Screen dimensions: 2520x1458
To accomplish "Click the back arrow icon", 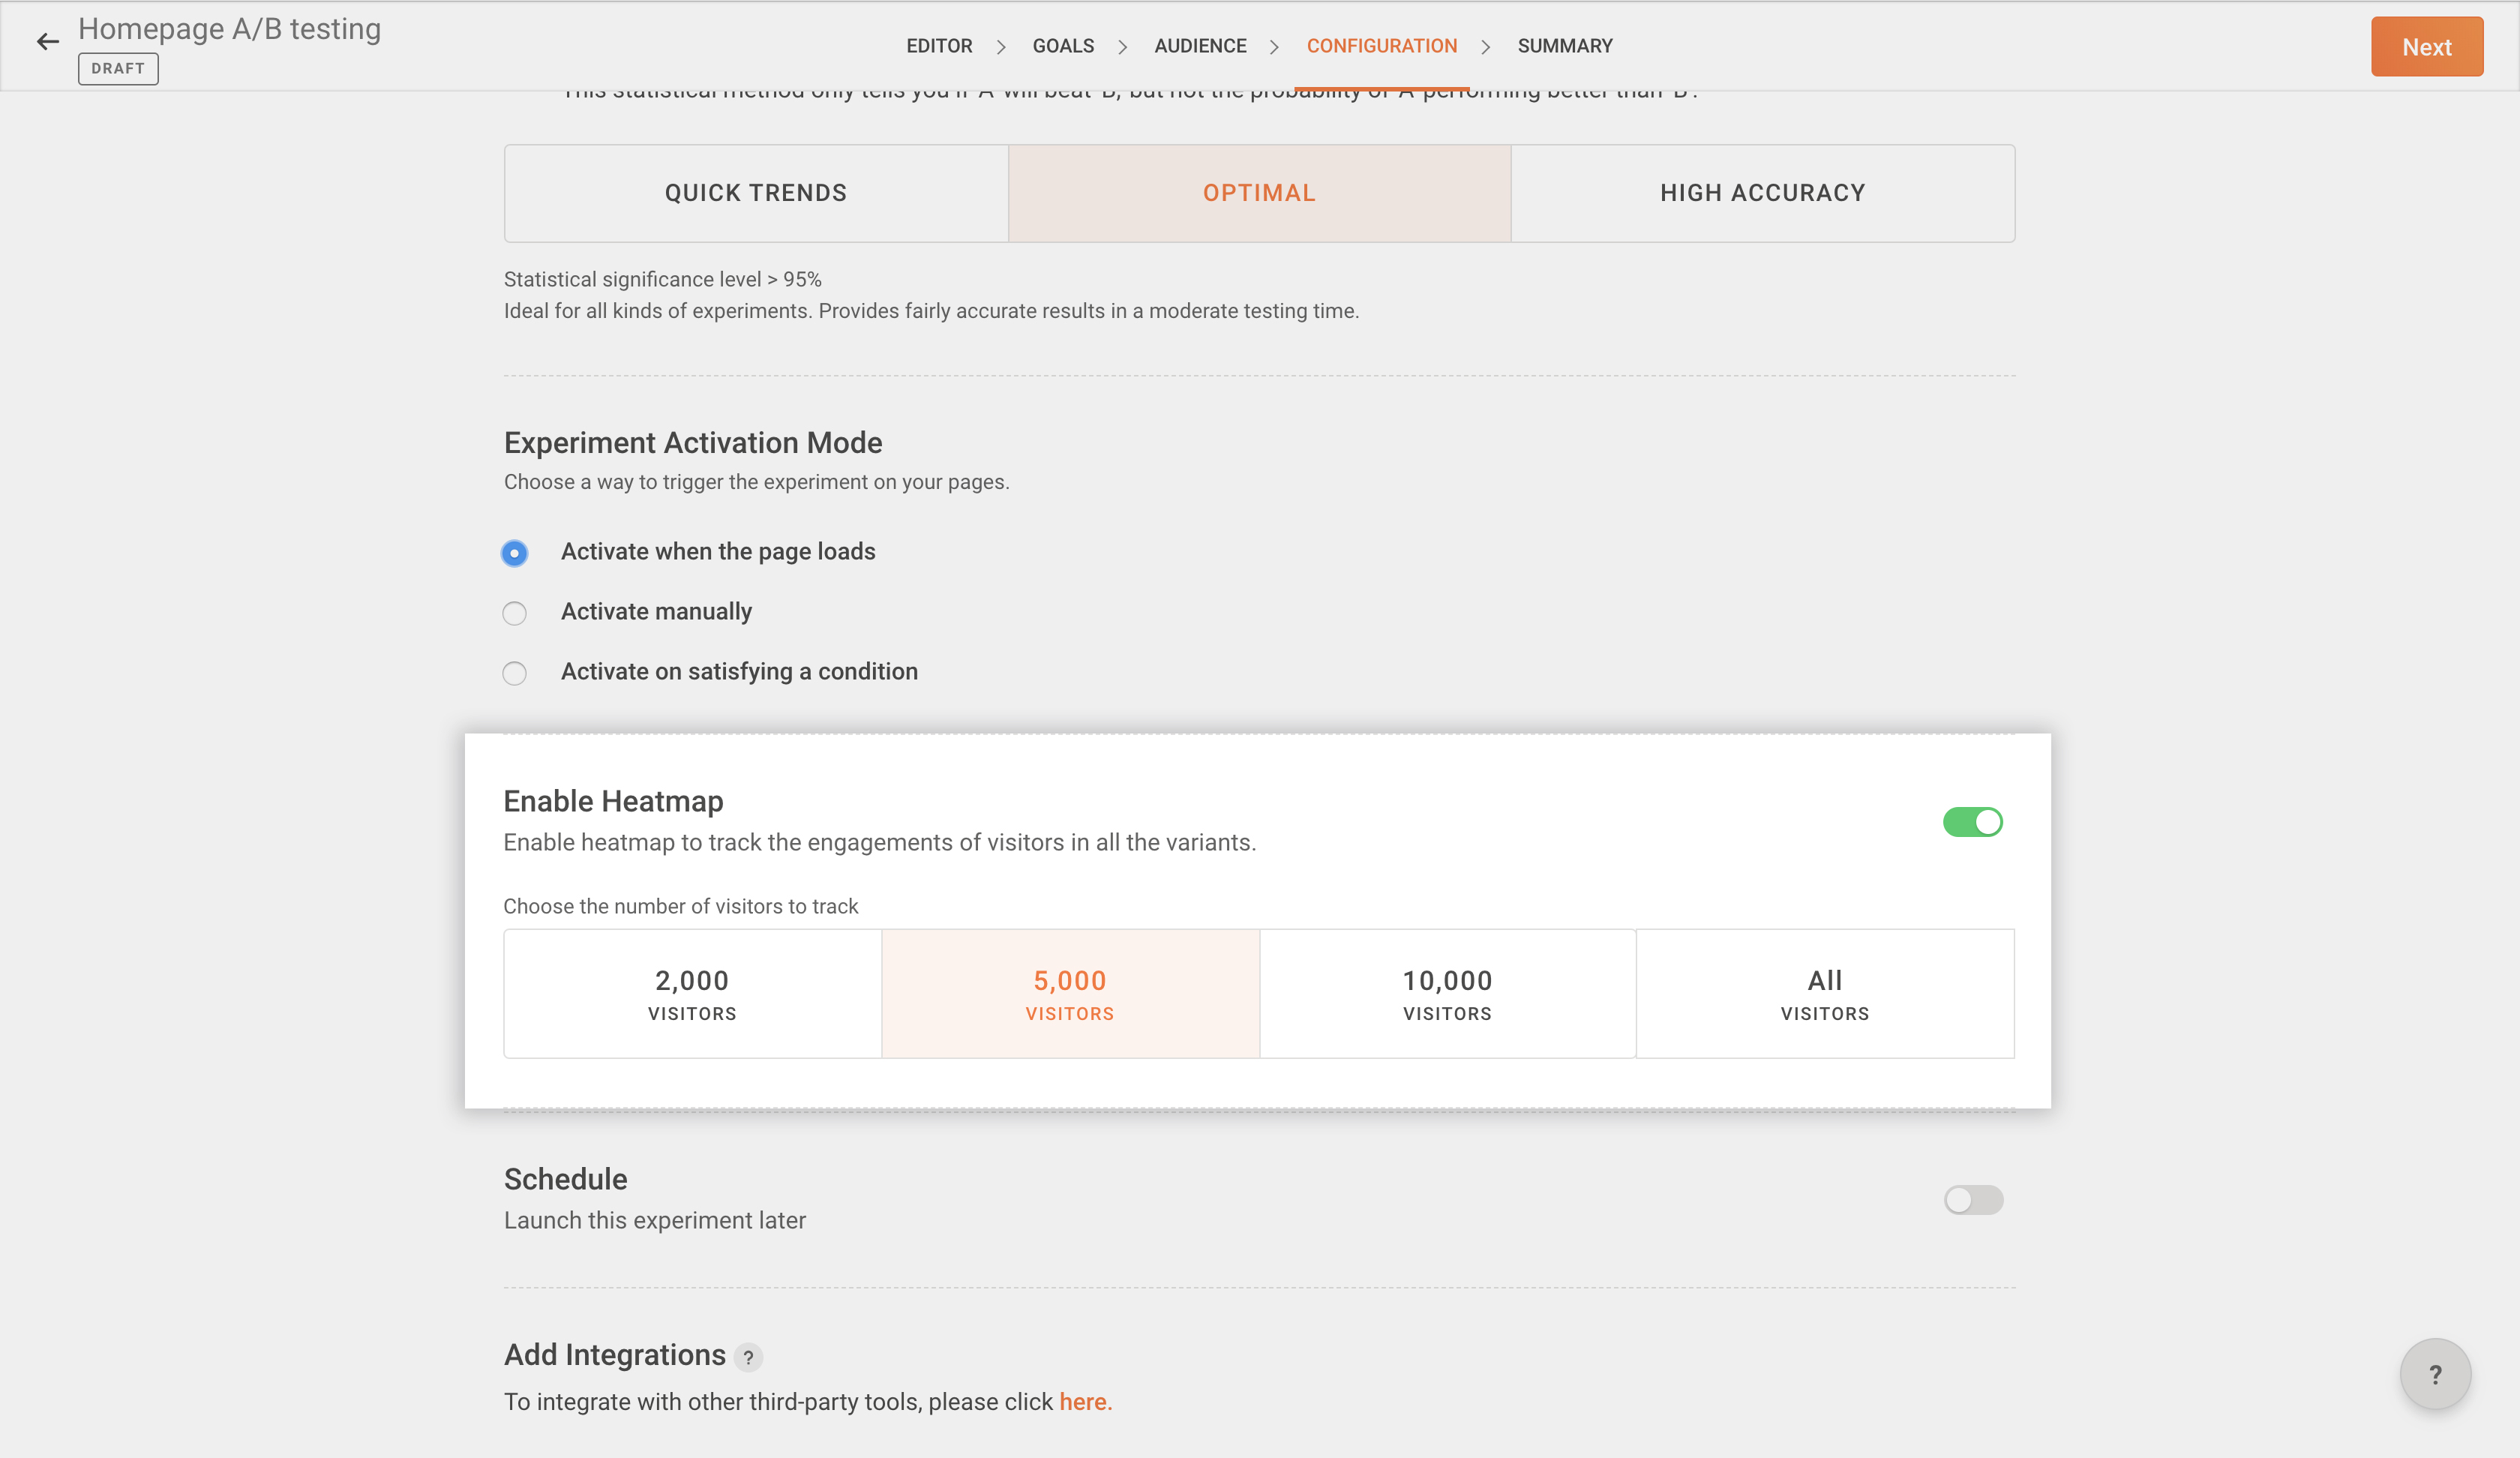I will point(47,42).
